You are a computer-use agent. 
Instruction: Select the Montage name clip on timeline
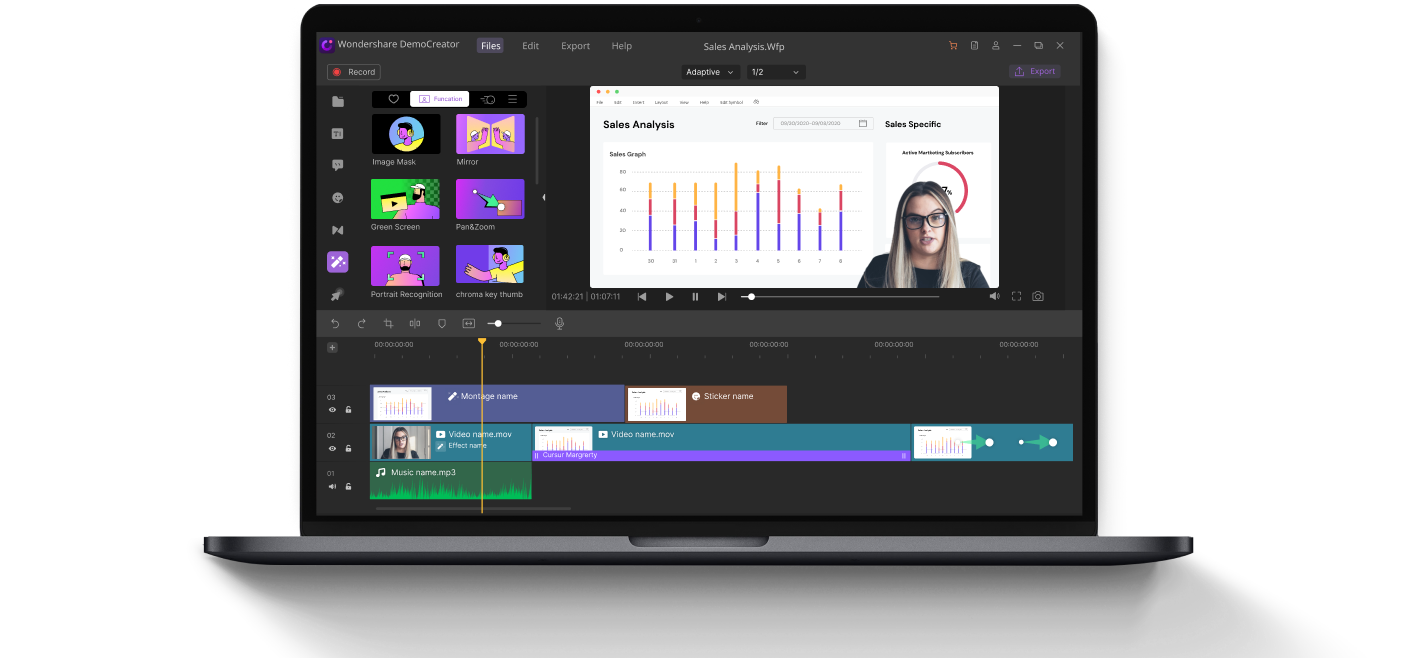point(497,404)
